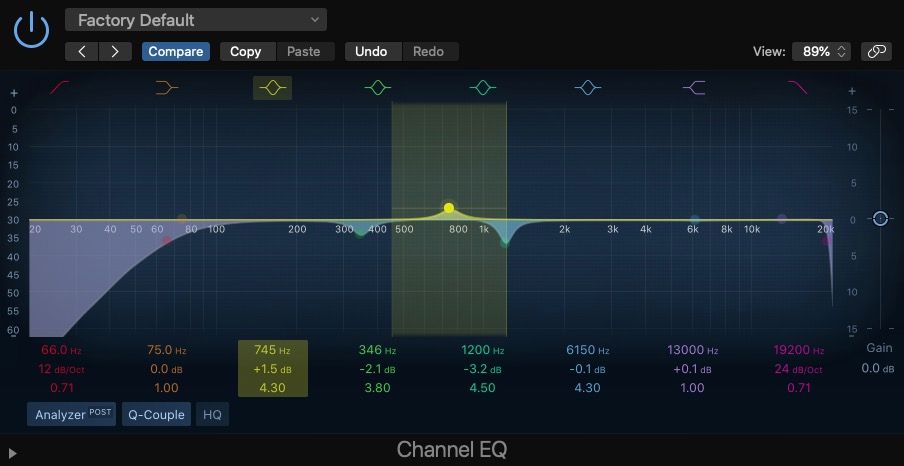Open the View size 89% dropdown
Image resolution: width=904 pixels, height=466 pixels.
[x=821, y=51]
